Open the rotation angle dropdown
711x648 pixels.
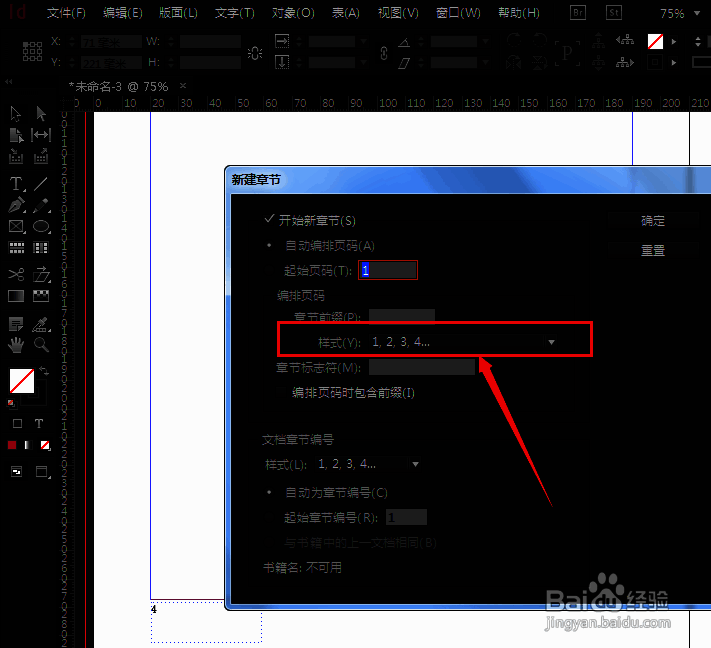(486, 42)
